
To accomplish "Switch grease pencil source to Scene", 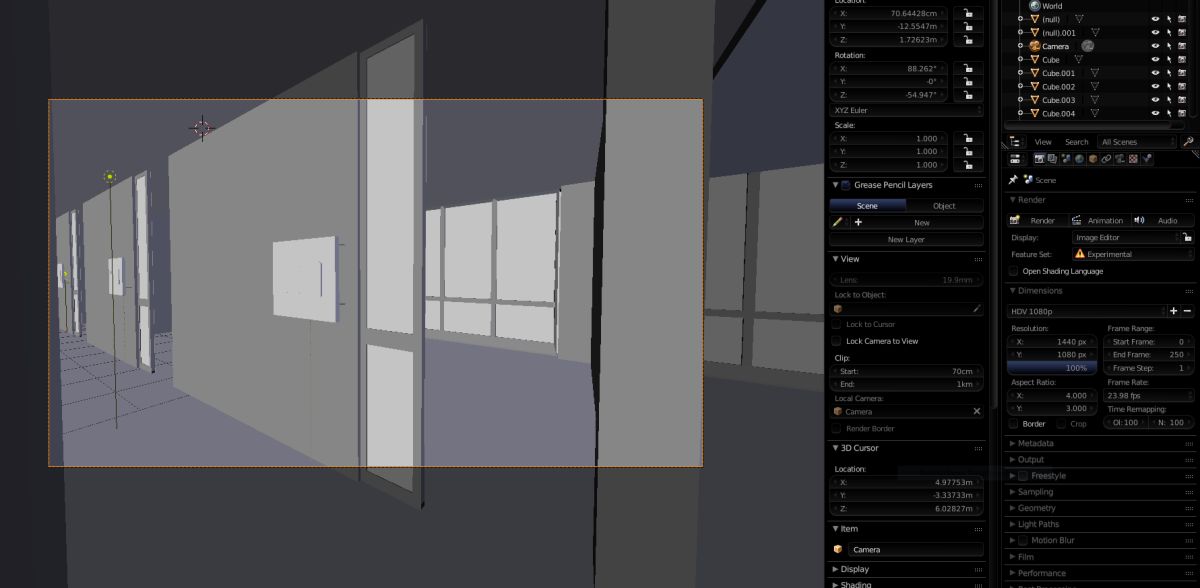I will pos(868,205).
